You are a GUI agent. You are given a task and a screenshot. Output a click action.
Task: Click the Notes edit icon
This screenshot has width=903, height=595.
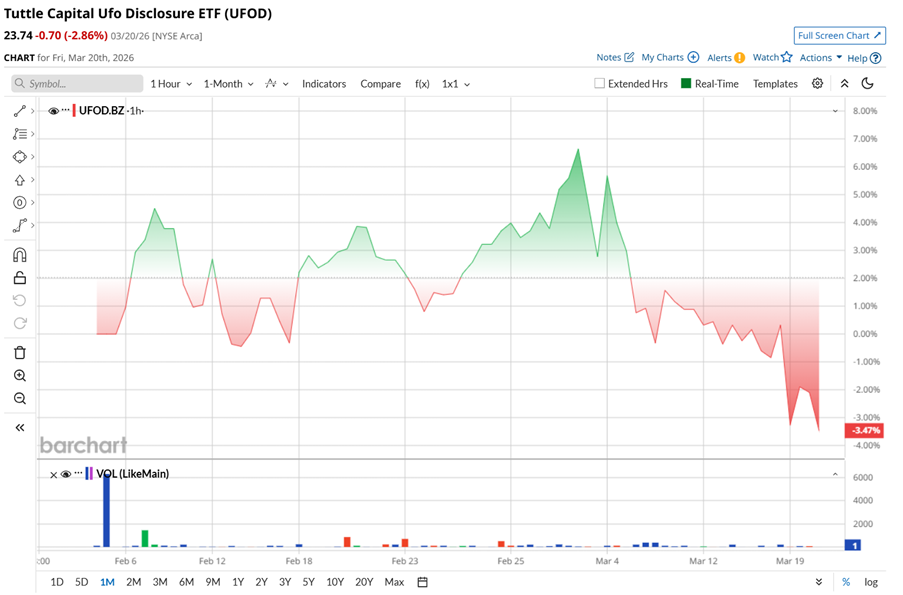pos(629,57)
